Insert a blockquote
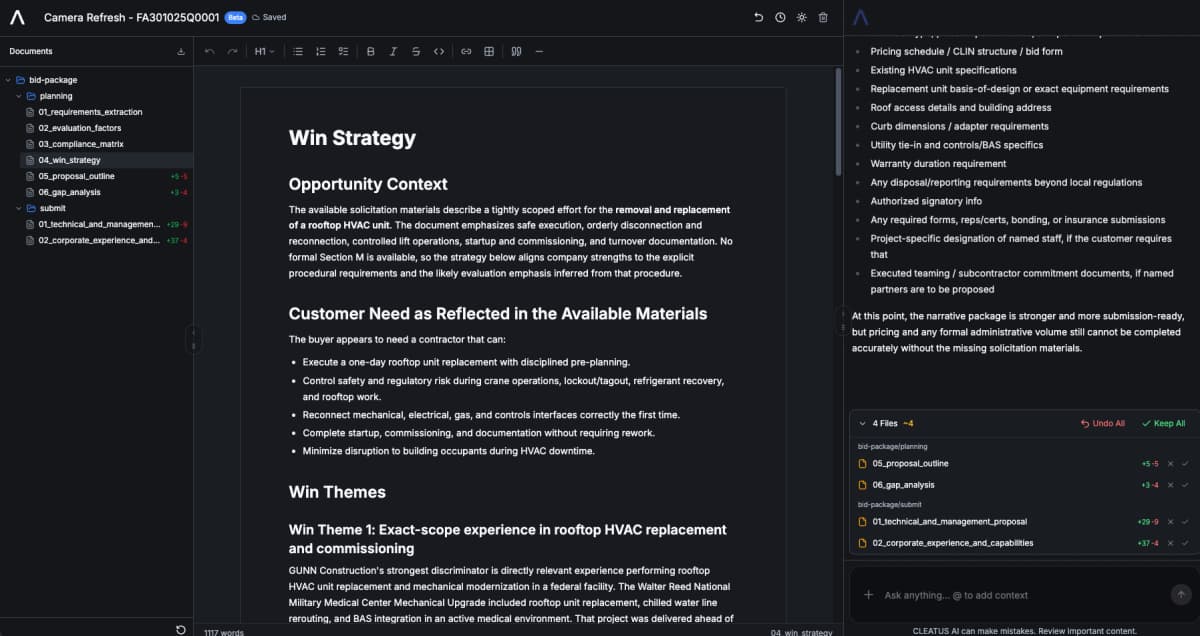 pyautogui.click(x=515, y=52)
